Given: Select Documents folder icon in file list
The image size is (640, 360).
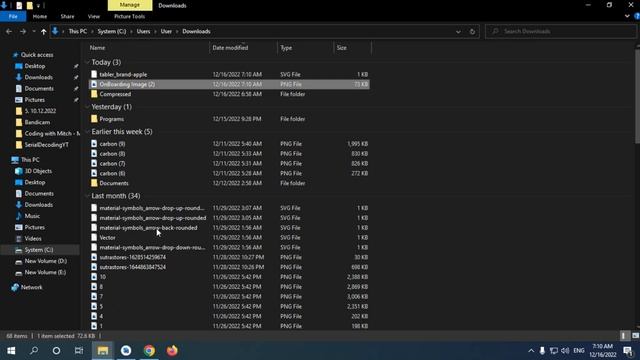Looking at the screenshot, I should pyautogui.click(x=94, y=183).
